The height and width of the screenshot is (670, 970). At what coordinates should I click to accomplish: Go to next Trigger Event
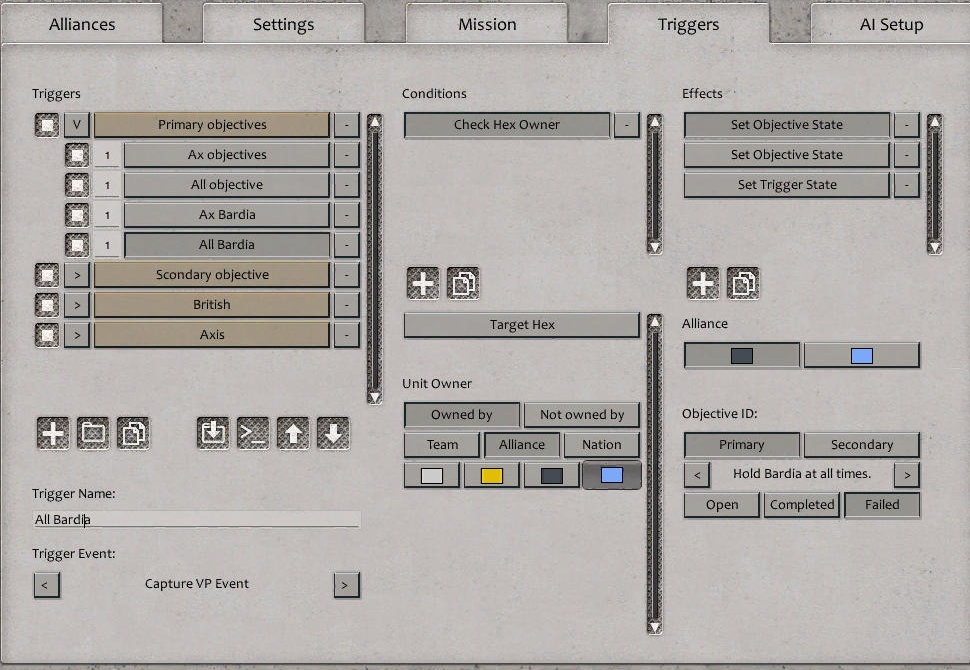[346, 585]
